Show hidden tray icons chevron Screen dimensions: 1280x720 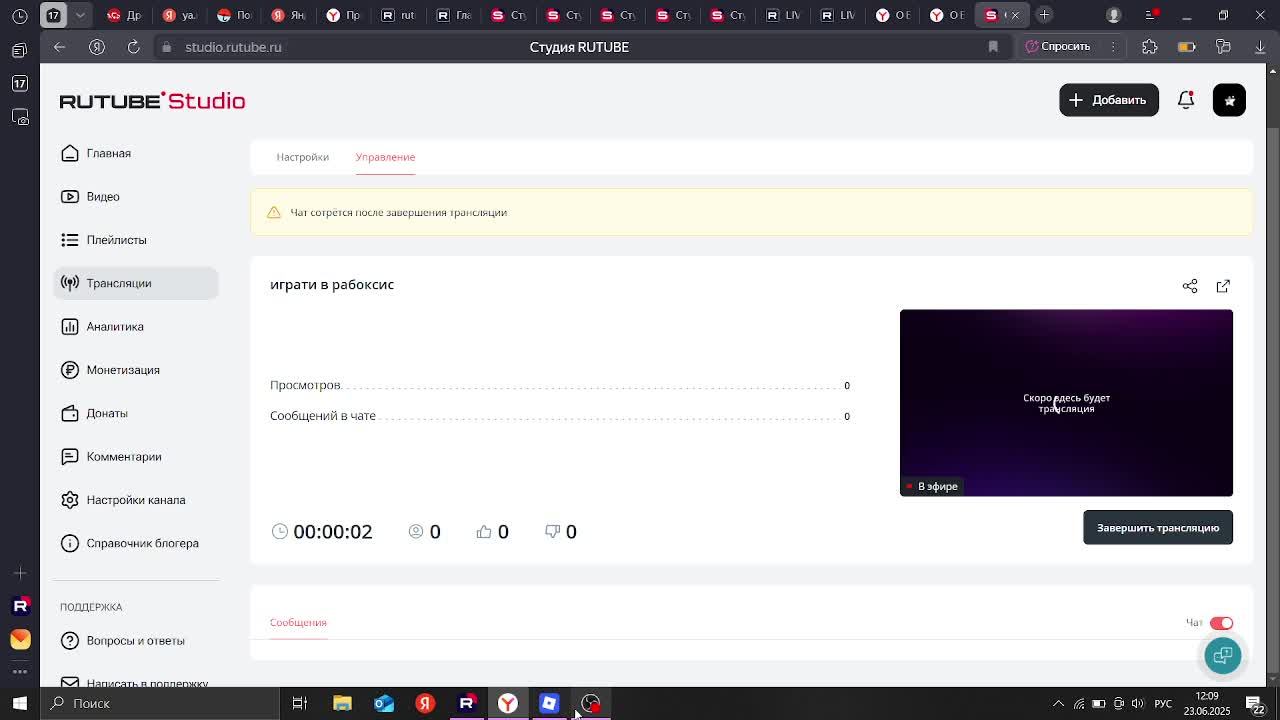(x=1058, y=703)
